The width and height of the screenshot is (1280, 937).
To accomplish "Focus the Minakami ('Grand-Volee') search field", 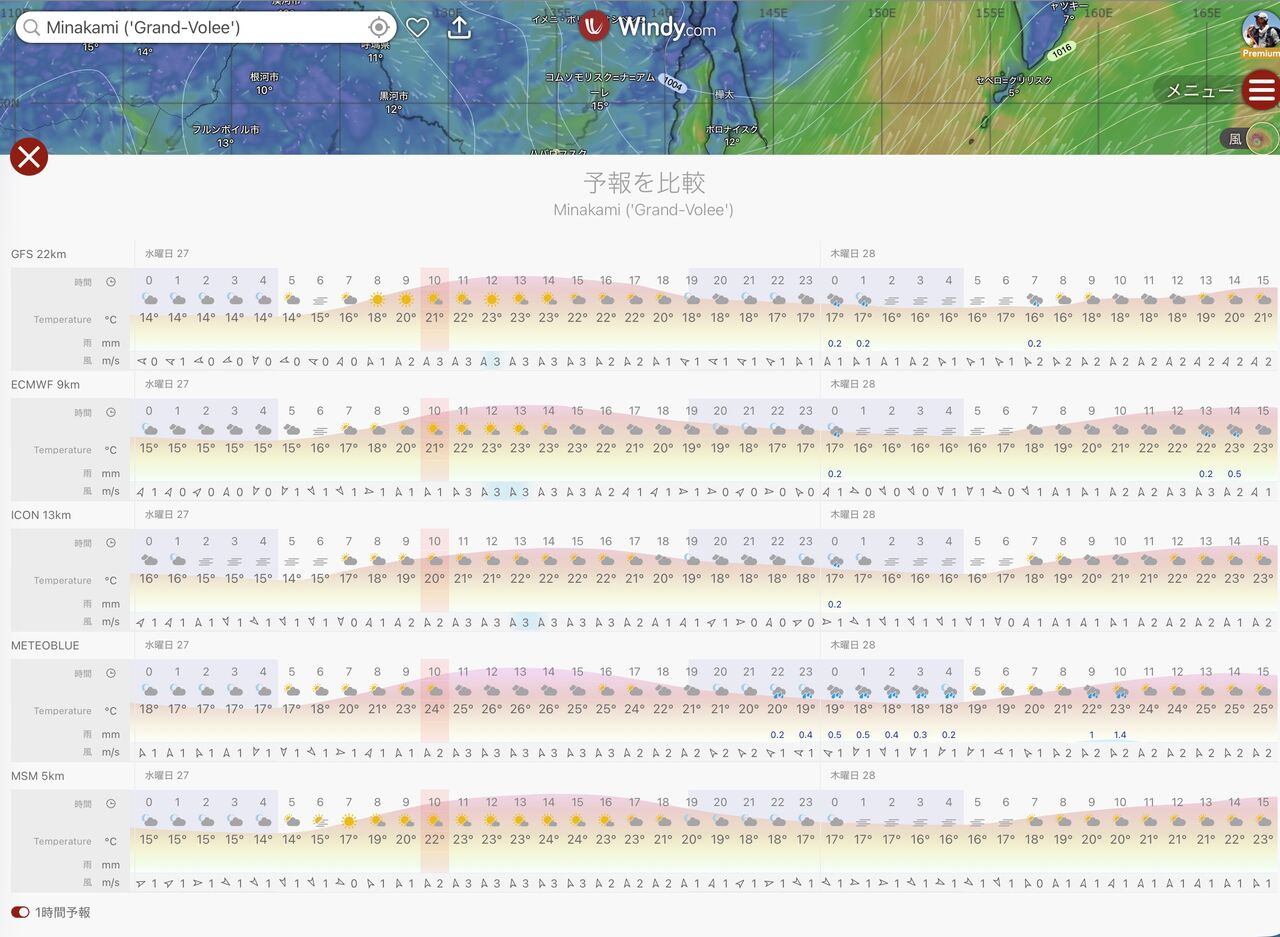I will click(x=208, y=27).
